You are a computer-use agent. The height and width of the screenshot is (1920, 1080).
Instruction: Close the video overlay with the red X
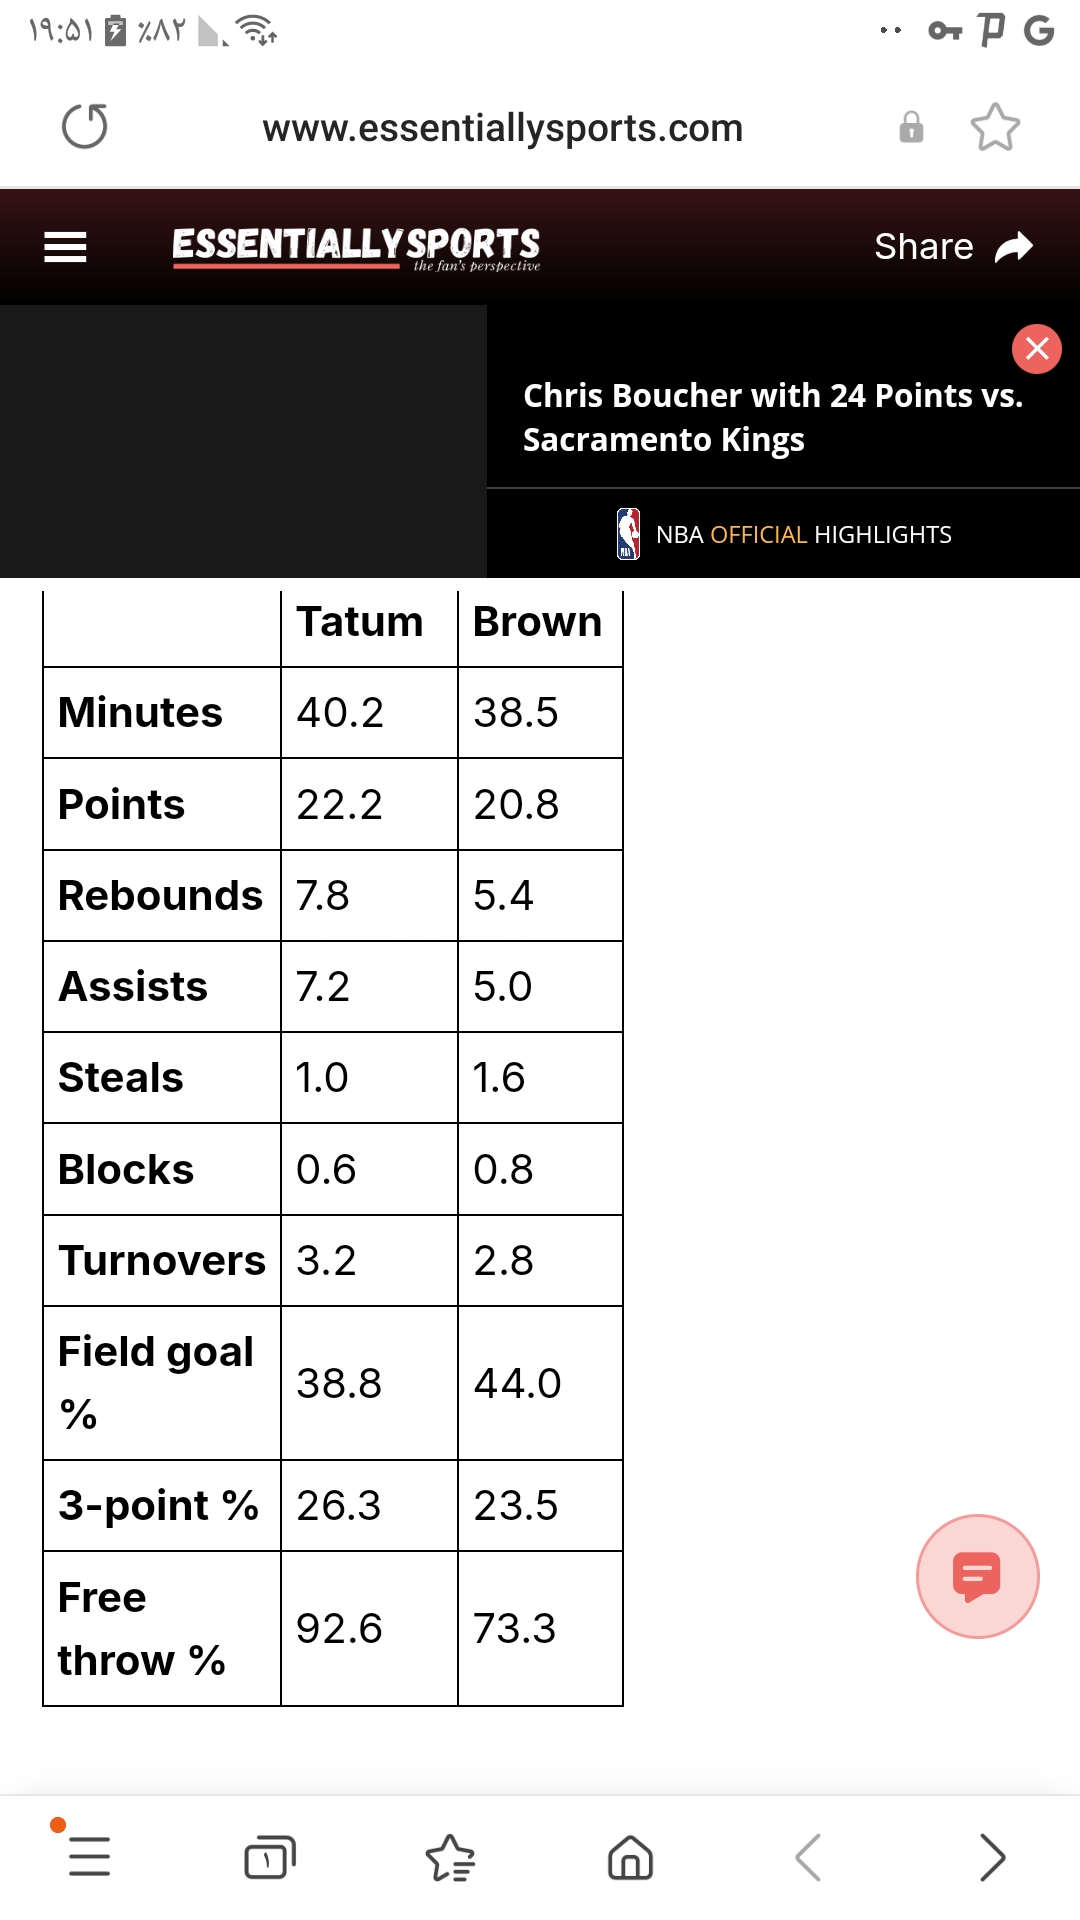tap(1037, 349)
